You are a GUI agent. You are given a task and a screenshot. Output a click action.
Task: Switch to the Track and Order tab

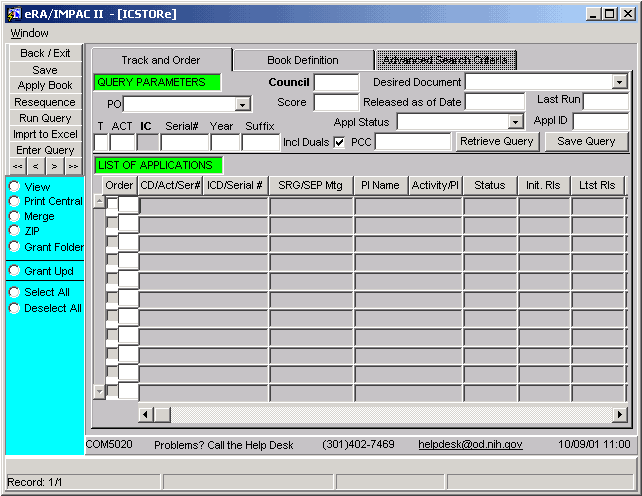click(x=161, y=60)
